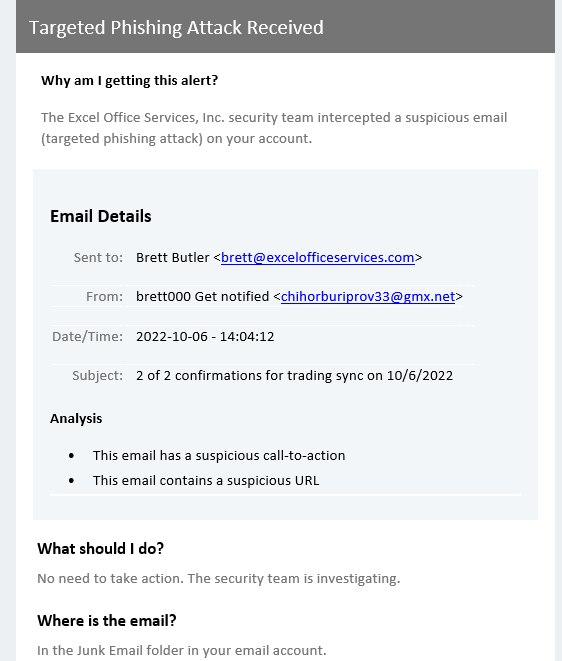Image resolution: width=562 pixels, height=661 pixels.
Task: Click the suspicious call-to-action bullet item
Action: click(219, 456)
